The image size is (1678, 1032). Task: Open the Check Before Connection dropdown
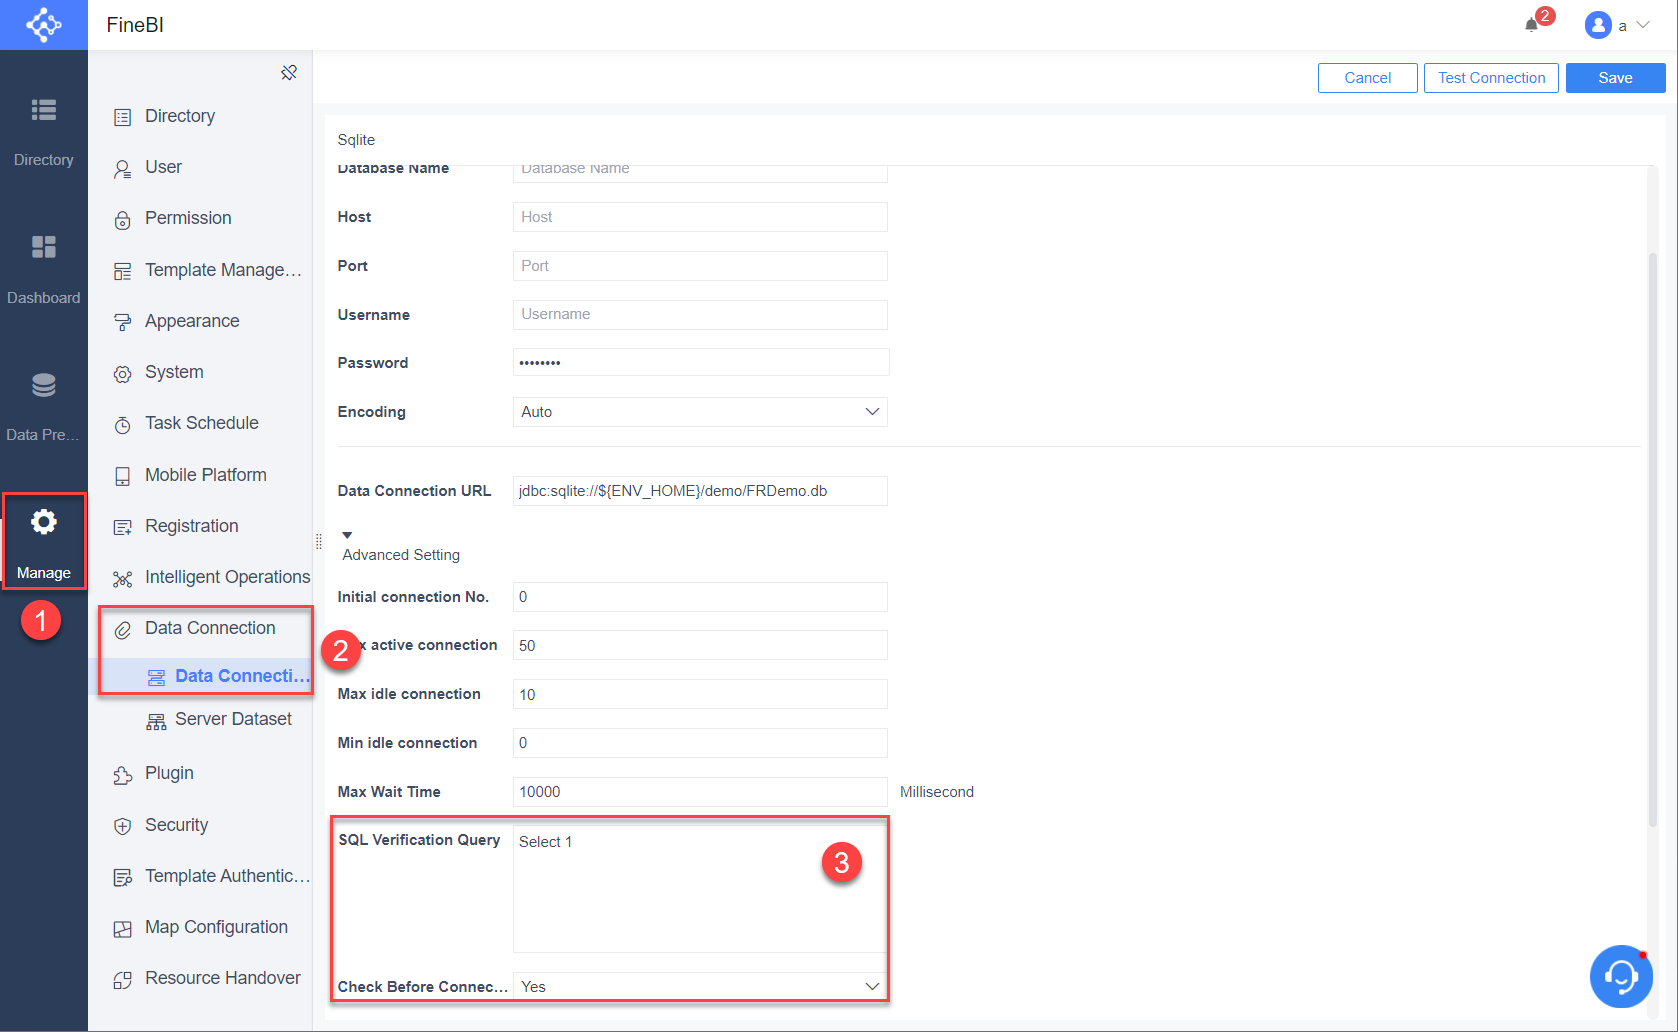700,987
